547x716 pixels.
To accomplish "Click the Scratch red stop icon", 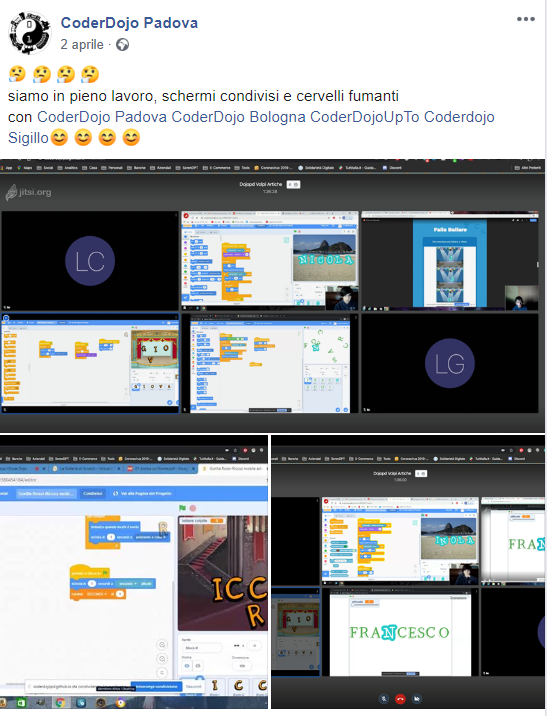I will coord(193,508).
